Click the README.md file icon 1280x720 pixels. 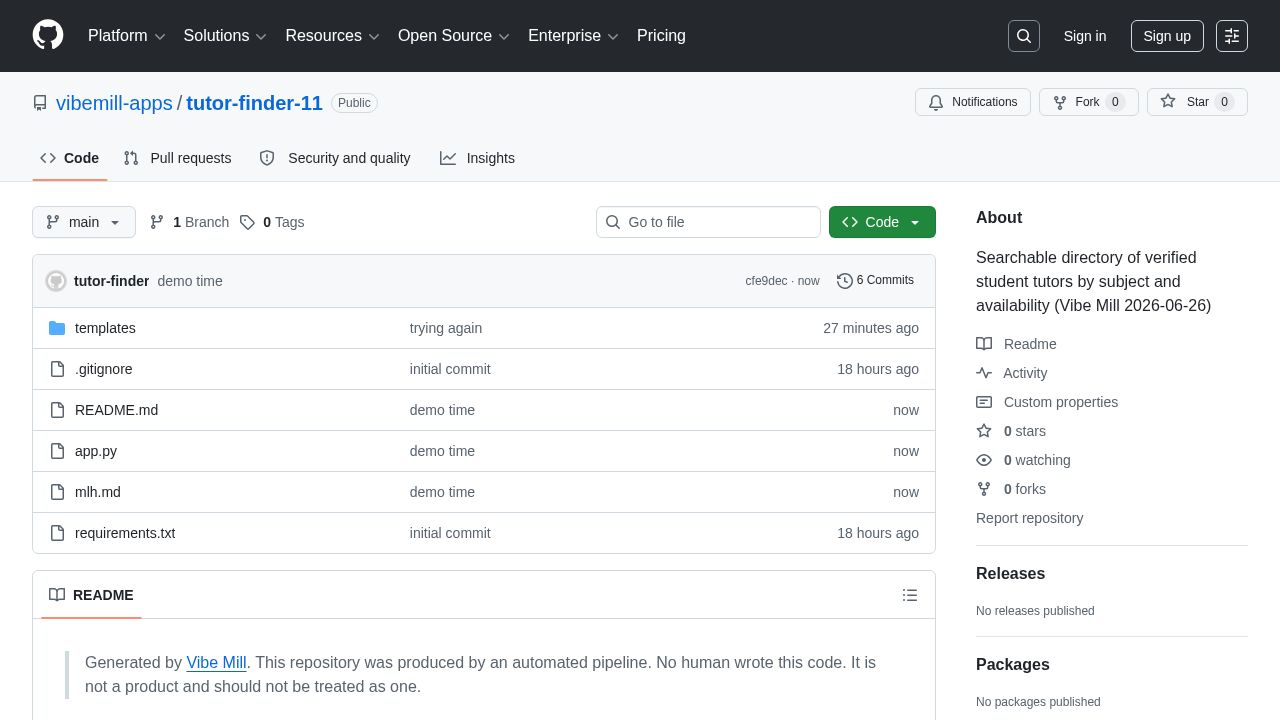[57, 410]
